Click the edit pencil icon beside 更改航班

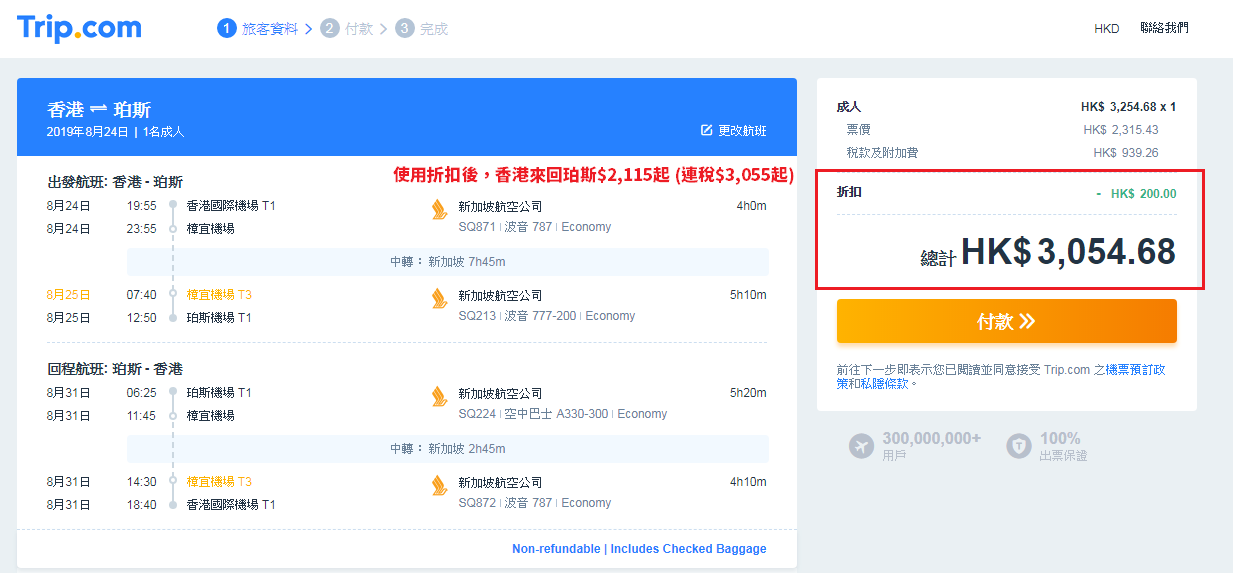coord(706,131)
